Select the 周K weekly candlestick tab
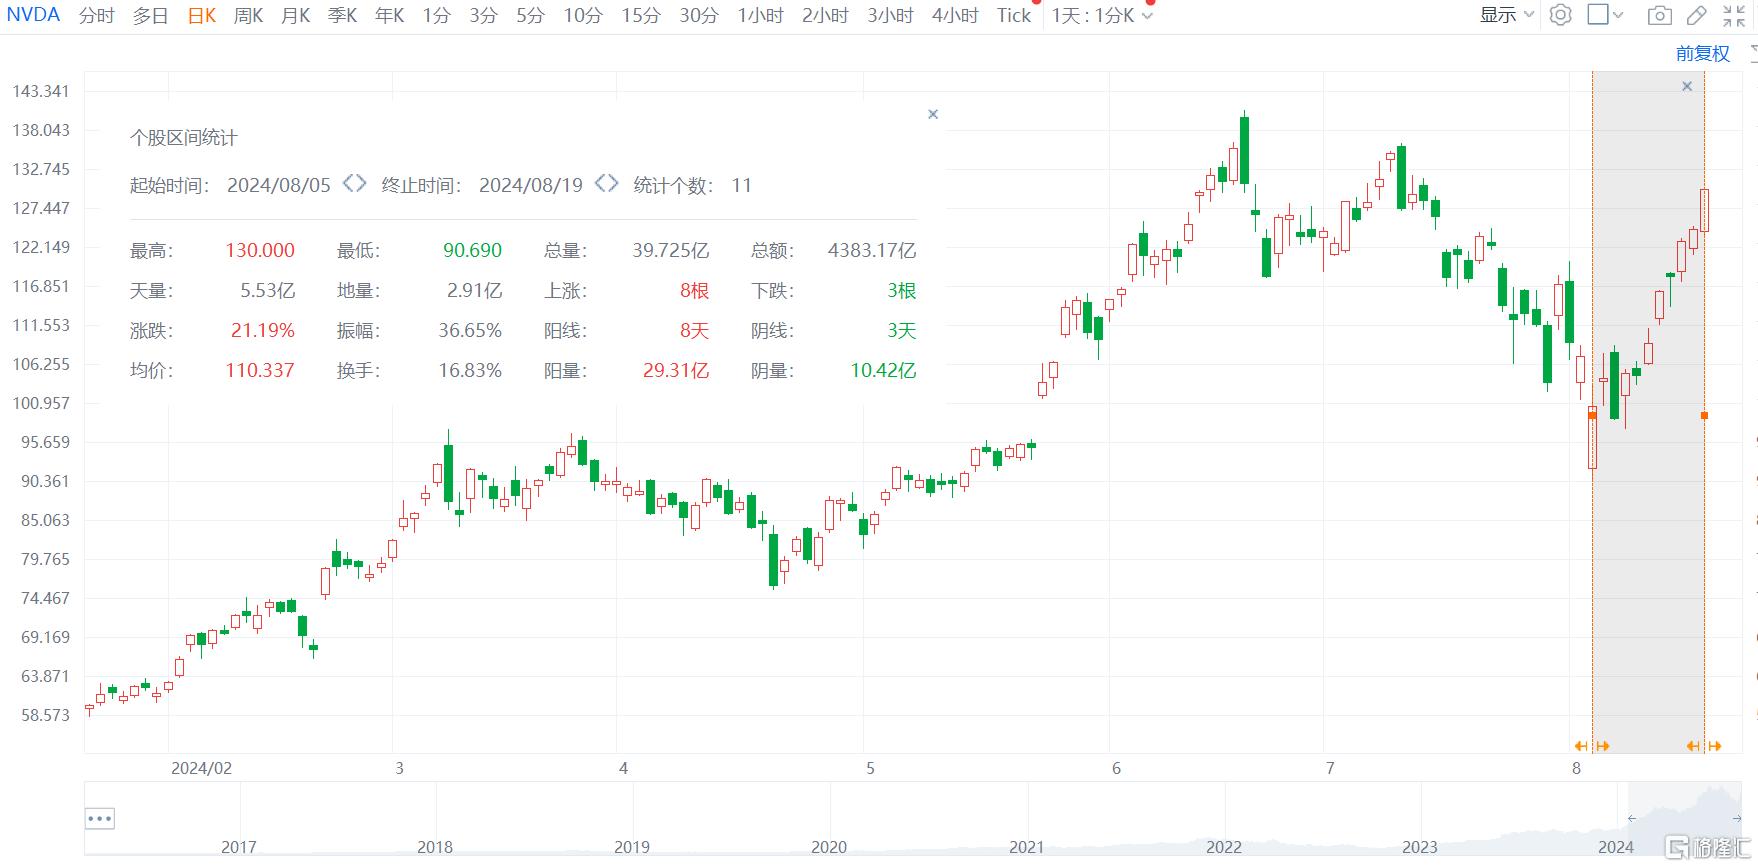 [x=248, y=15]
